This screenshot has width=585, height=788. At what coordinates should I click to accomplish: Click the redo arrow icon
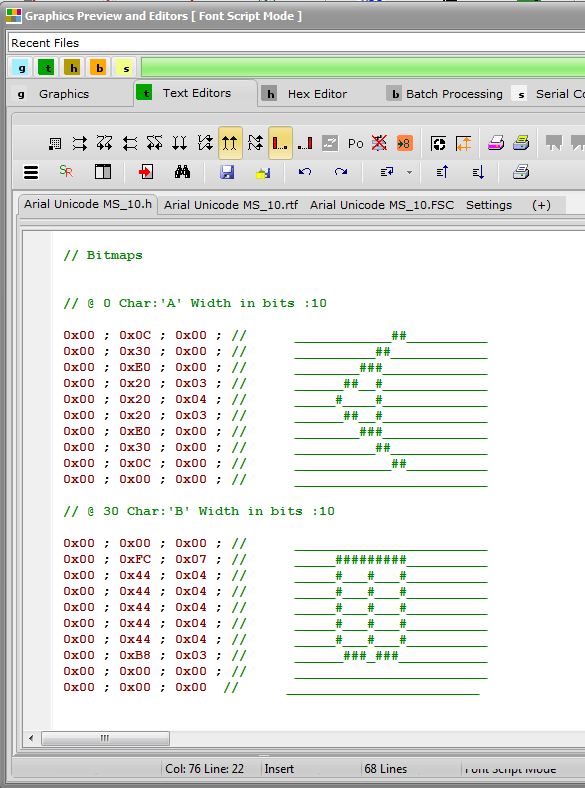coord(341,172)
